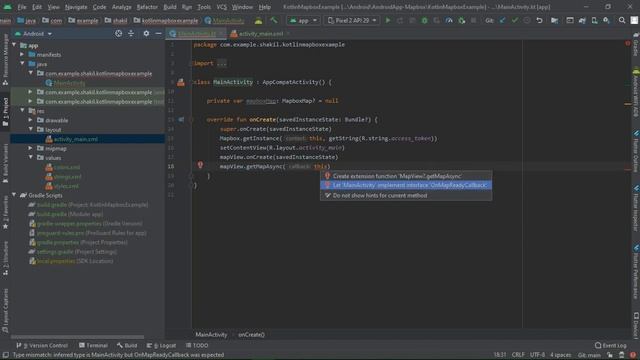This screenshot has height=360, width=640.
Task: Click the MainActivity breadcrumb below editor
Action: 211,334
